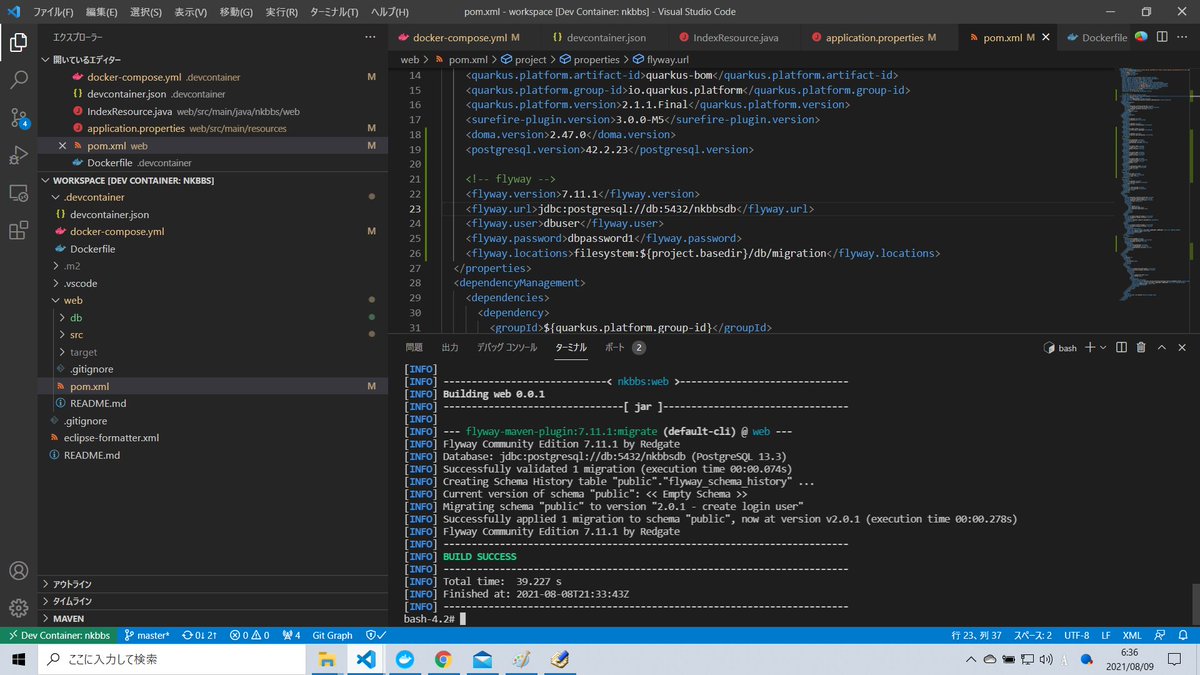Screen dimensions: 1200x675
Task: Open pom.xml in the workspace tree
Action: click(211, 386)
